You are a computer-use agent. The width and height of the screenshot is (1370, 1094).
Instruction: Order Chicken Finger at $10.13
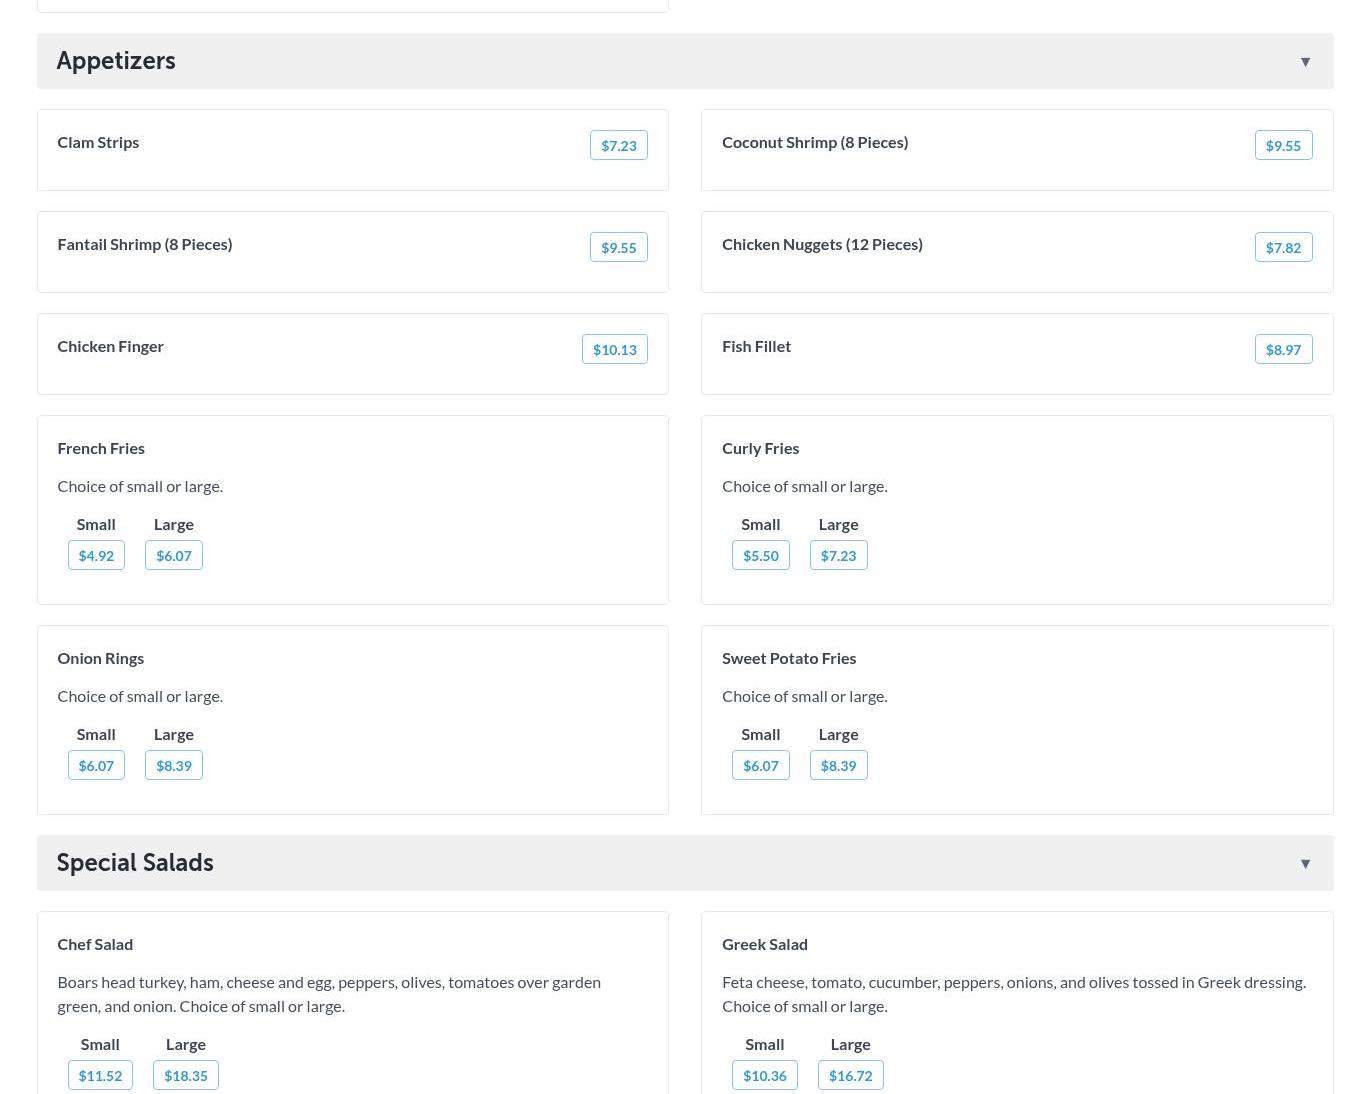[614, 350]
